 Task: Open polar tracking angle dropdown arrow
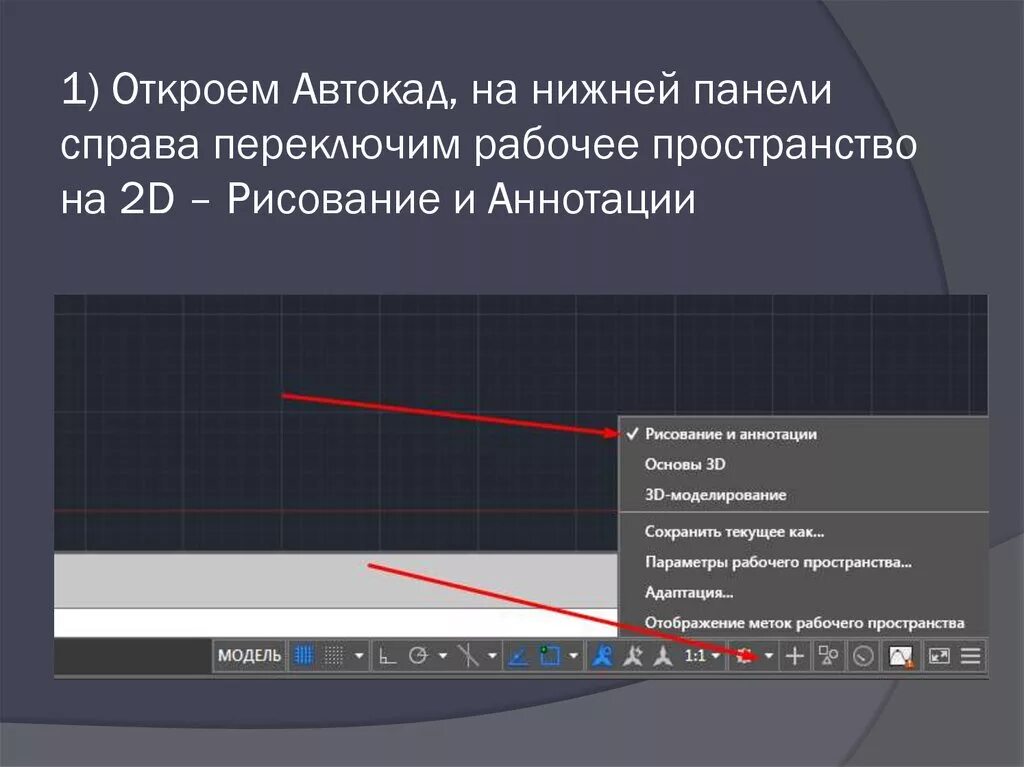tap(443, 655)
